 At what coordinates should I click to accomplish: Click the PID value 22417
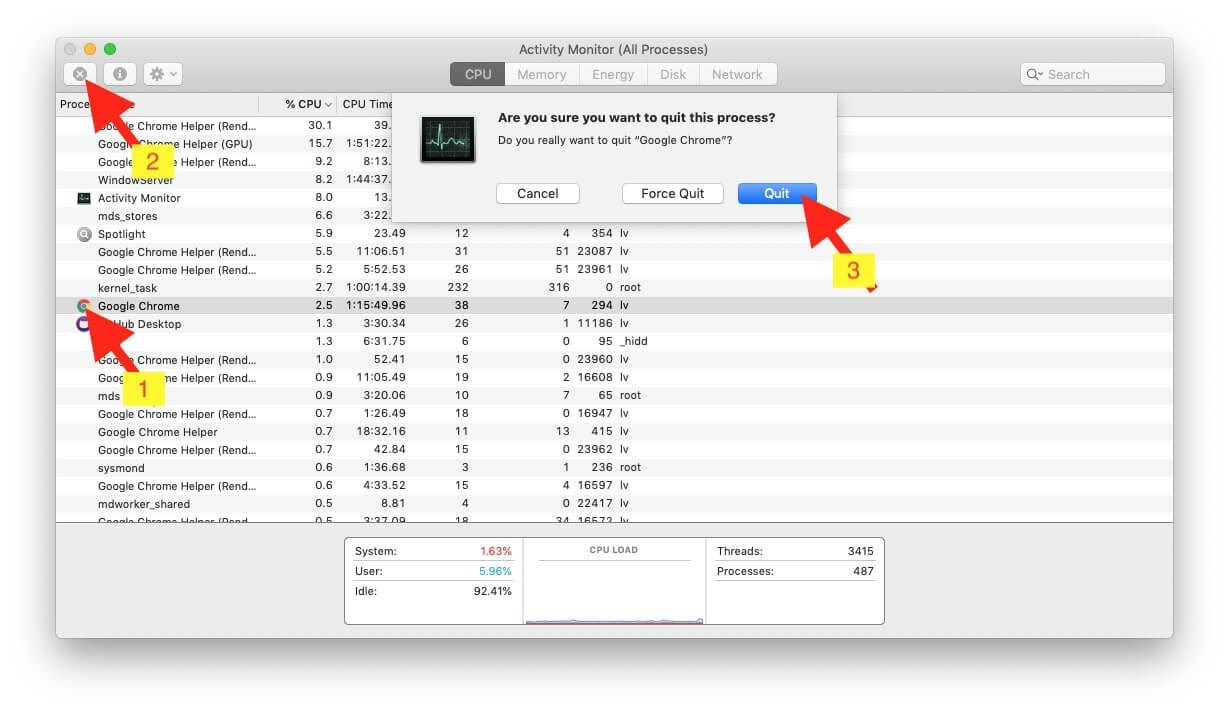coord(594,504)
